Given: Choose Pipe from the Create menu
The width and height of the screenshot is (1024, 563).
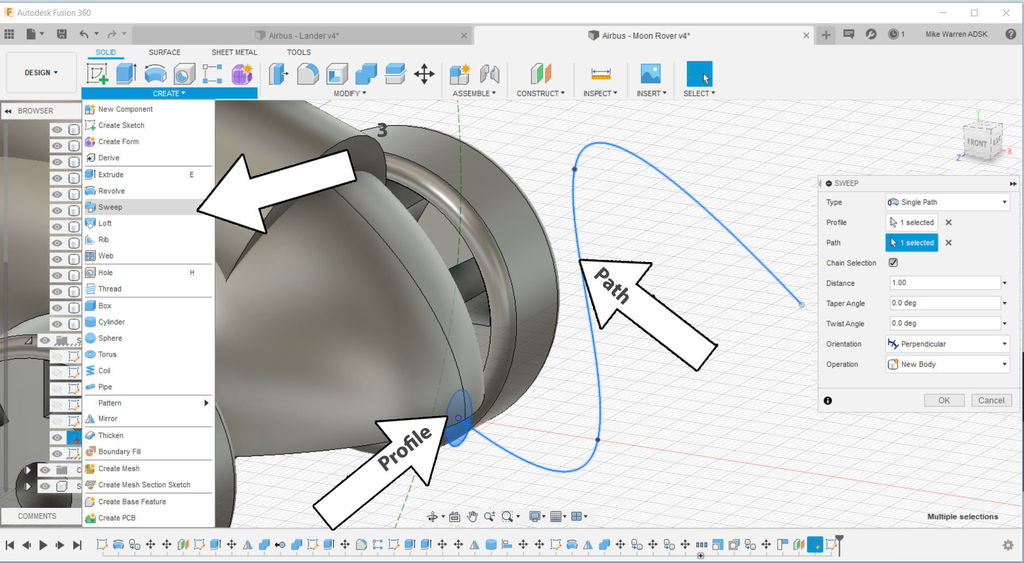Looking at the screenshot, I should tap(148, 387).
